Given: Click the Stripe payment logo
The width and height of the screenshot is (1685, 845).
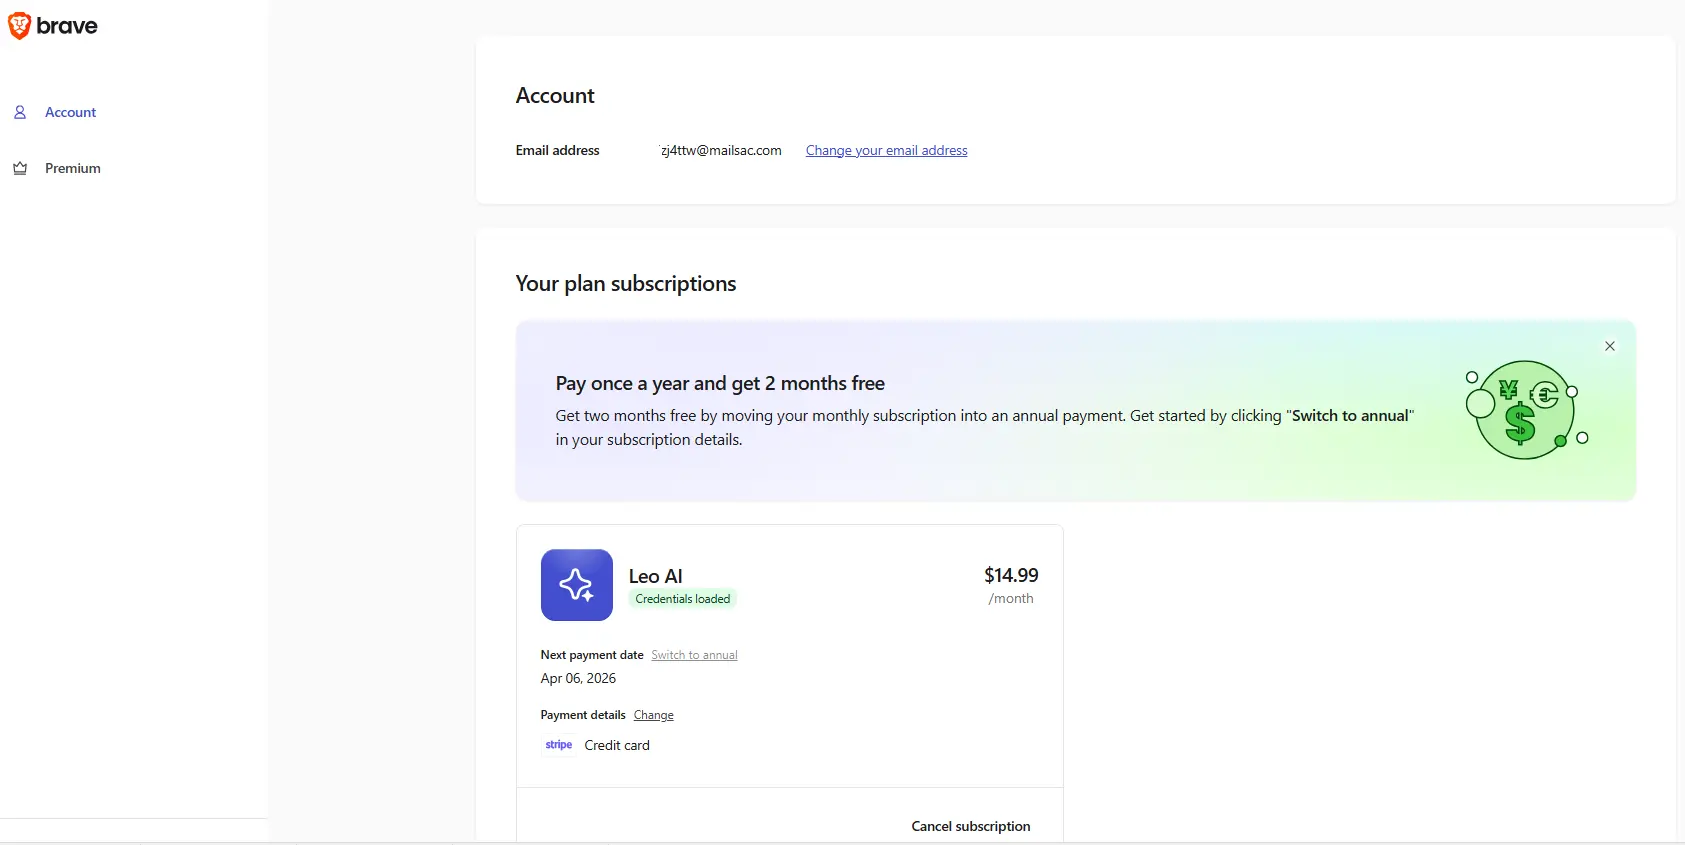Looking at the screenshot, I should pyautogui.click(x=559, y=745).
